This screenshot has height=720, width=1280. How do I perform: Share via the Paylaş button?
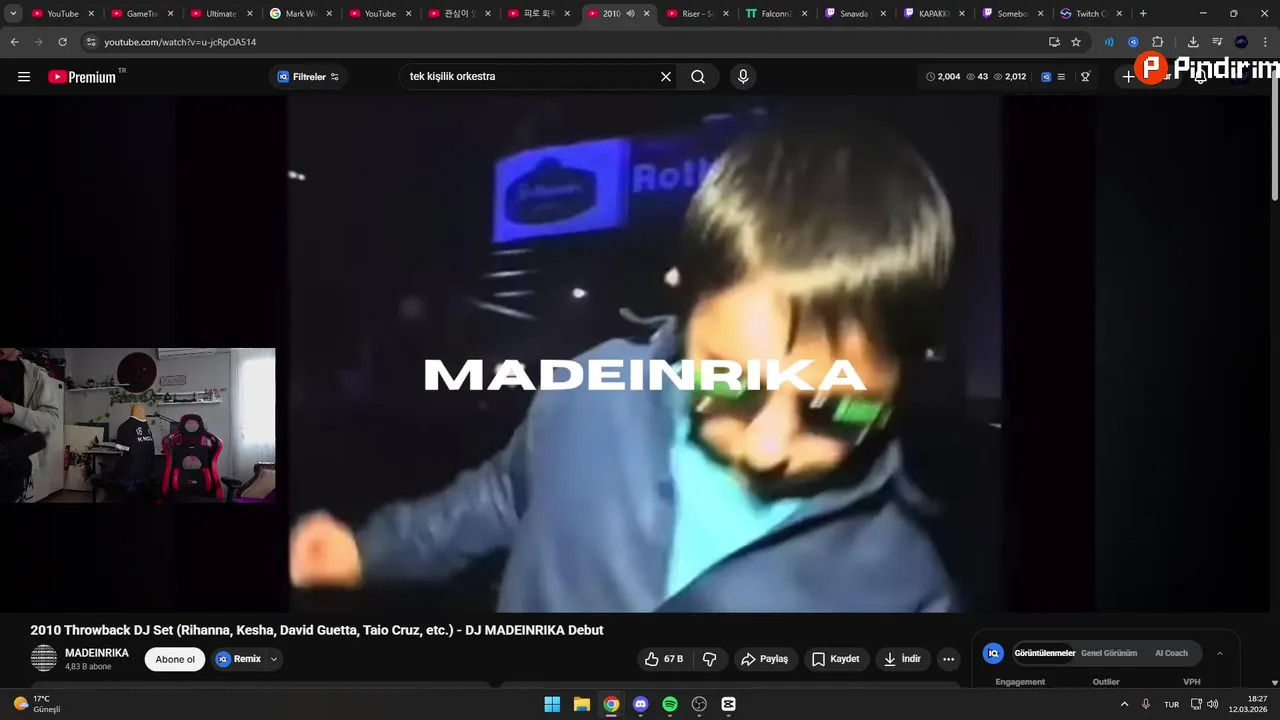[x=765, y=659]
